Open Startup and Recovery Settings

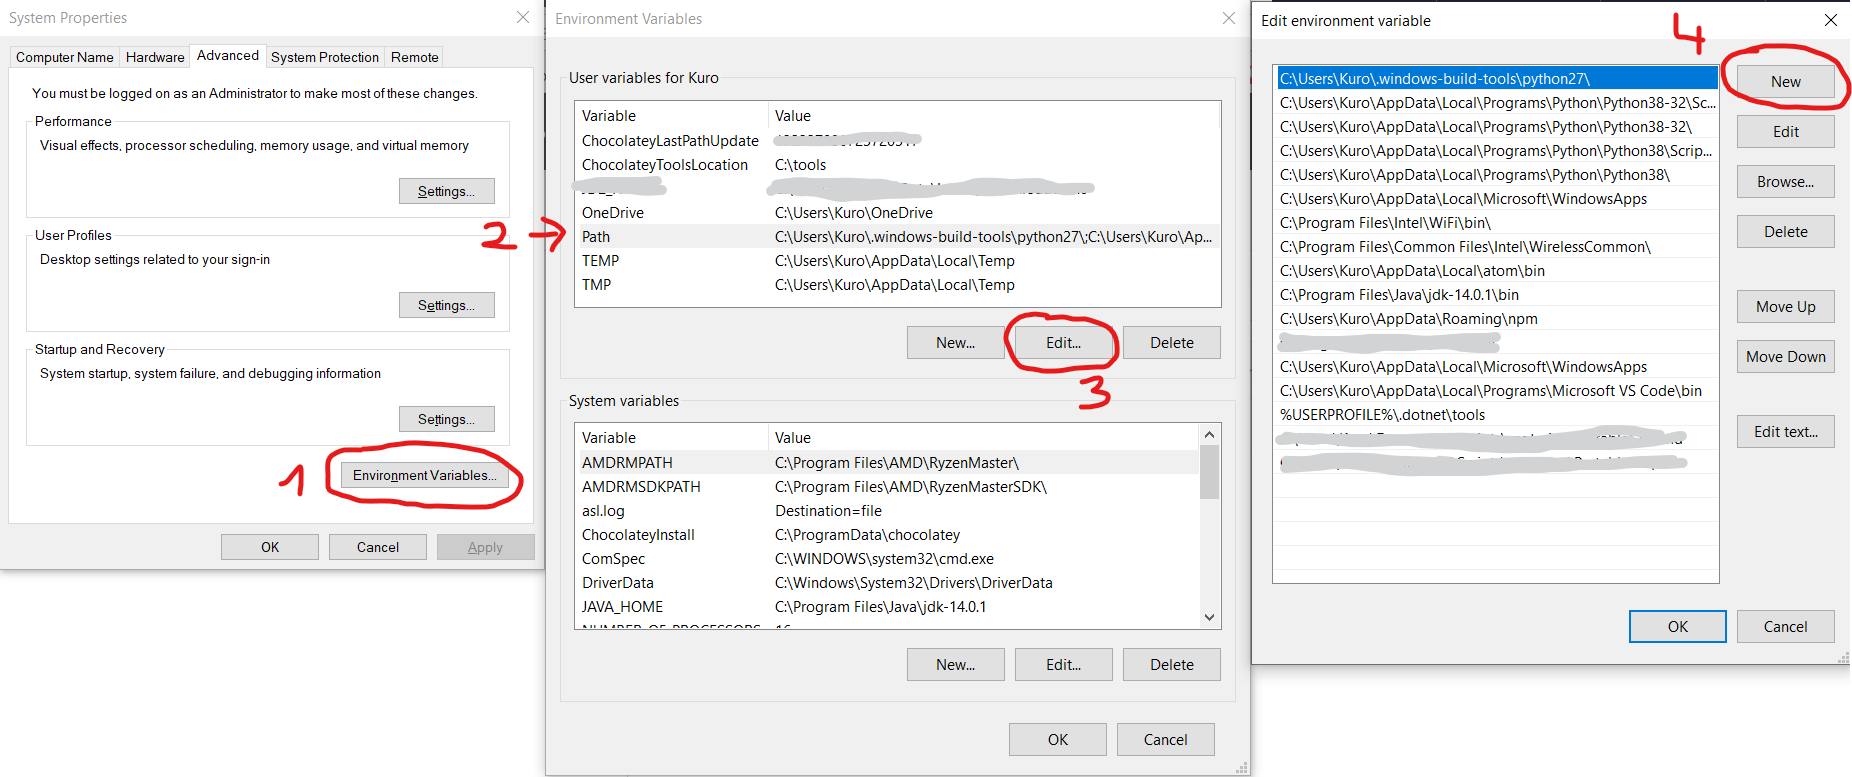tap(446, 419)
